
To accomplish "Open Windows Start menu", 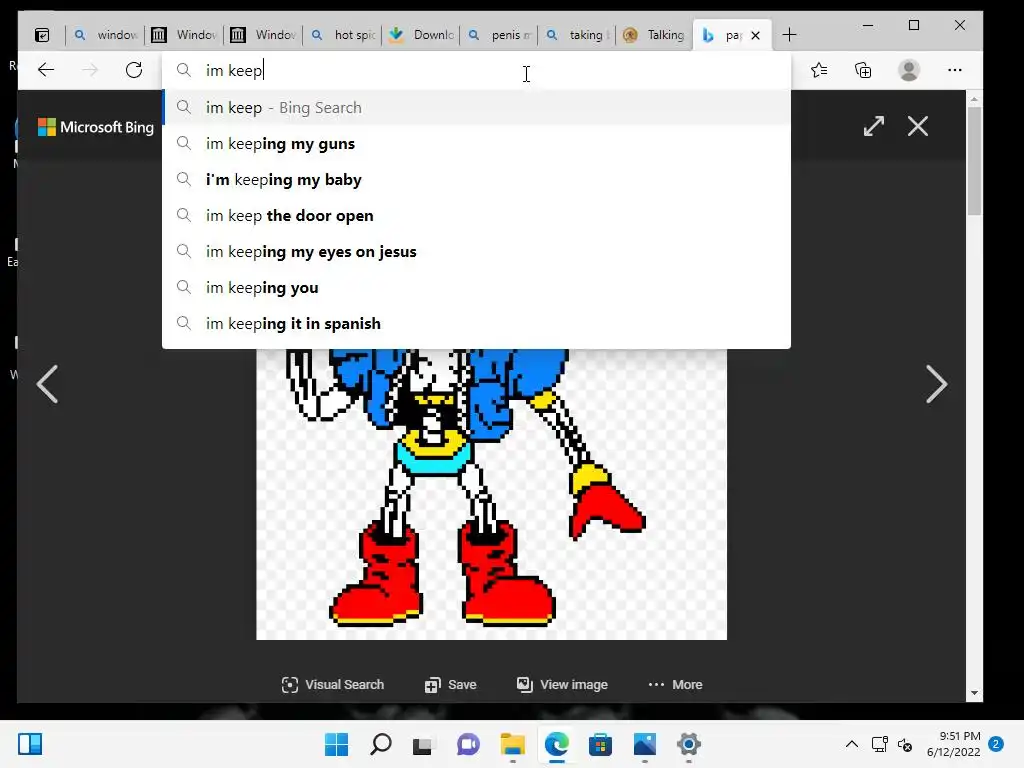I will tap(336, 744).
